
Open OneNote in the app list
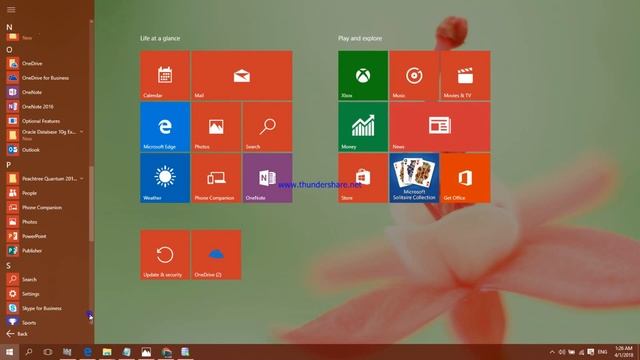(x=45, y=92)
